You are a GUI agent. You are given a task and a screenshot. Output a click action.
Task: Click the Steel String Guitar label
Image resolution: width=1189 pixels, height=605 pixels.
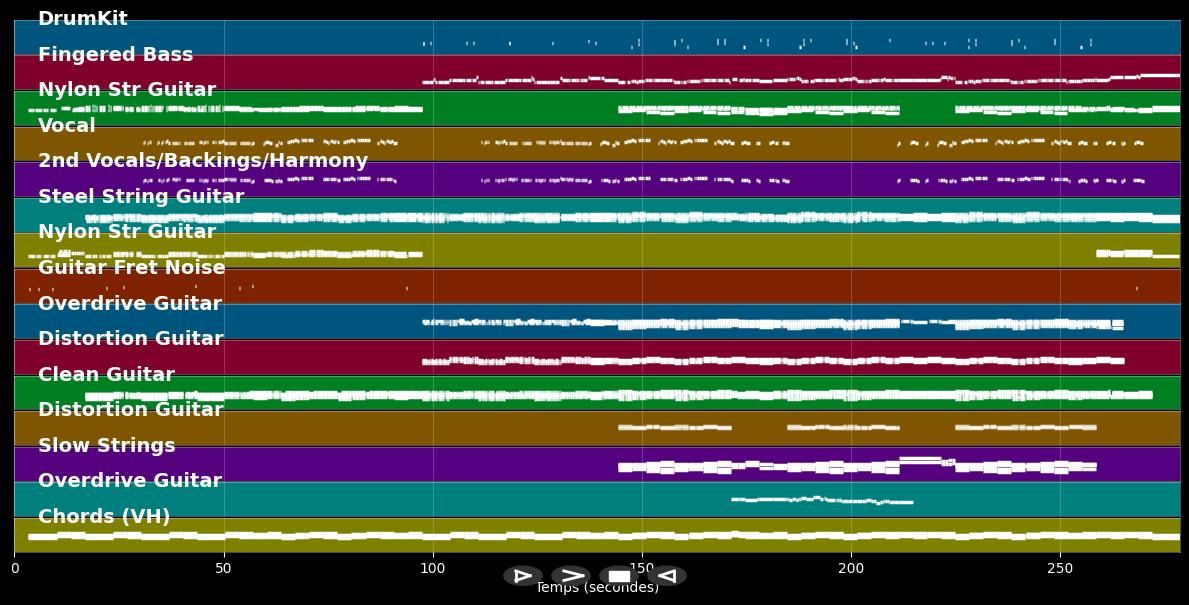click(141, 197)
